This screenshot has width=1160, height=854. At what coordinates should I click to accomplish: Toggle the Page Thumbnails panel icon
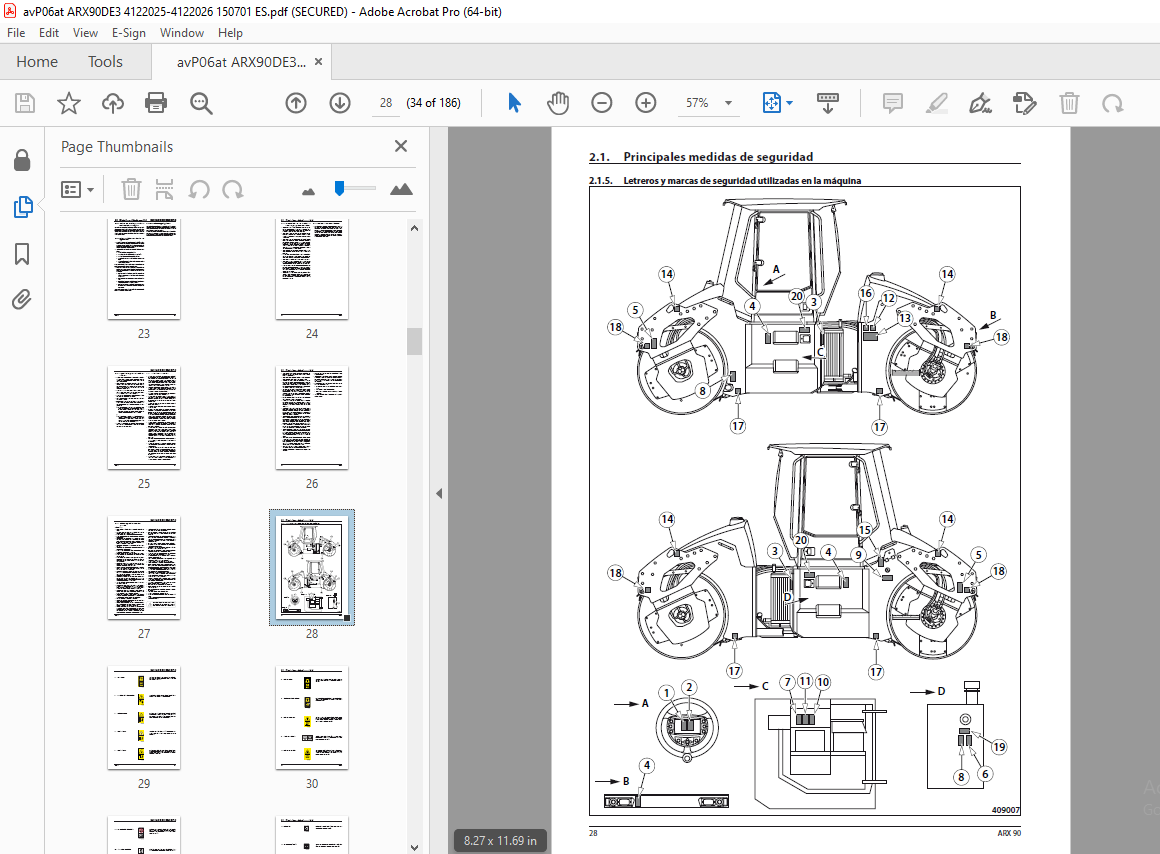pos(23,206)
